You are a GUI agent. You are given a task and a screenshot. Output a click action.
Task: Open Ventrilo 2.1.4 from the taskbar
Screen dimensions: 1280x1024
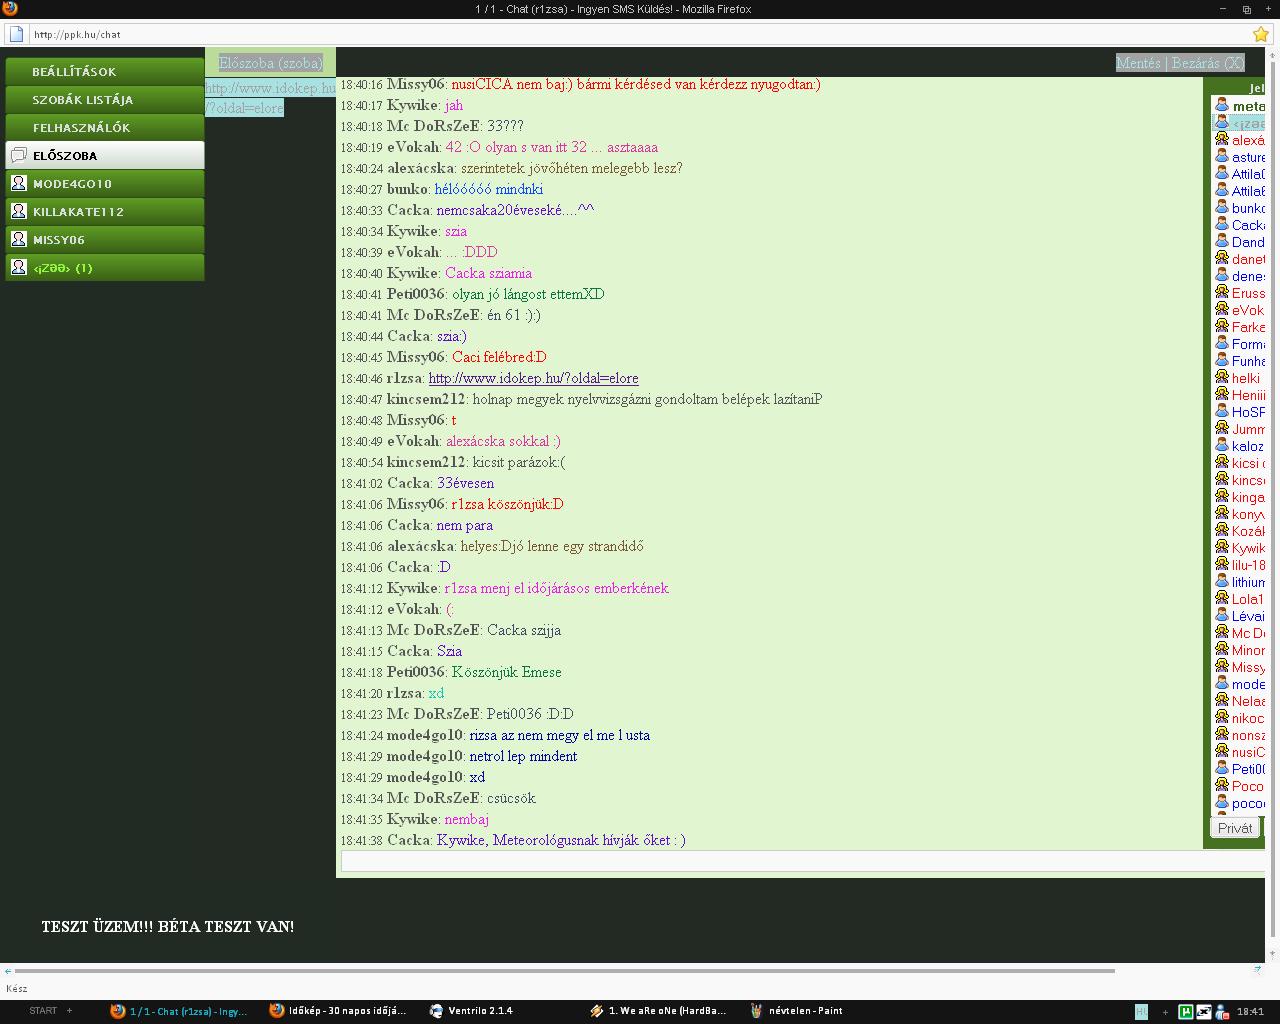click(x=470, y=1011)
